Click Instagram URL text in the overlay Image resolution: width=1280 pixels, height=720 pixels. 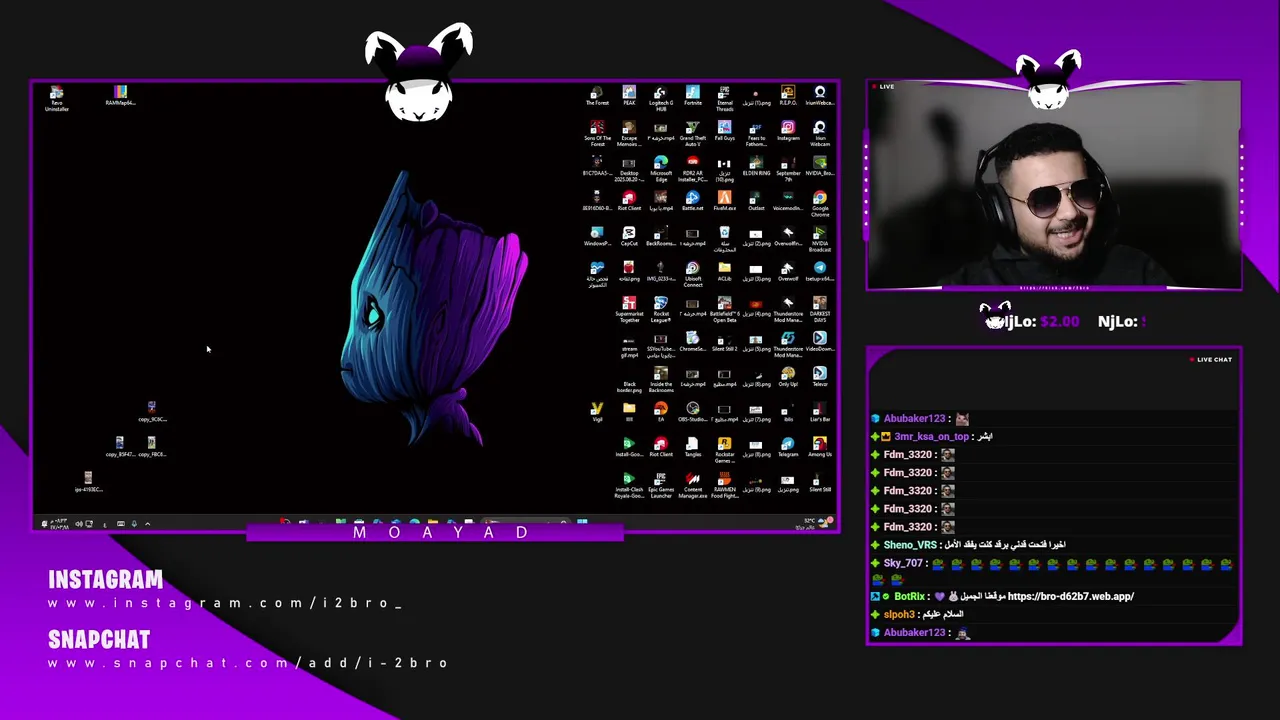[225, 603]
